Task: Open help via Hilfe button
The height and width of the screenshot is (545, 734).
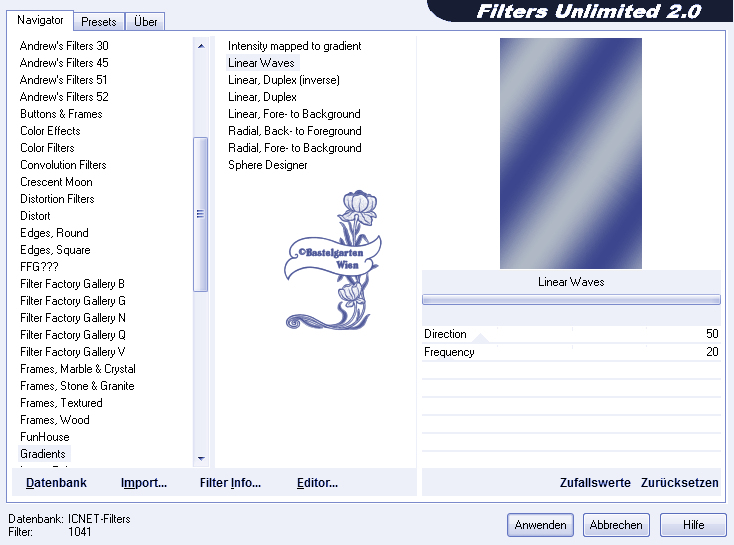Action: click(693, 525)
